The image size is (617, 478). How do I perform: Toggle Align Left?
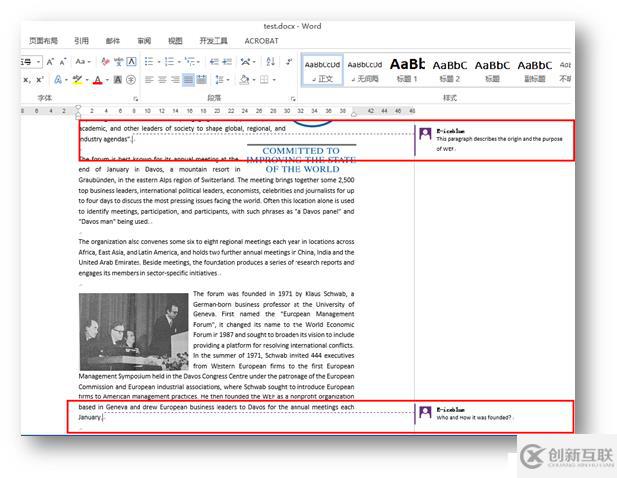(149, 80)
